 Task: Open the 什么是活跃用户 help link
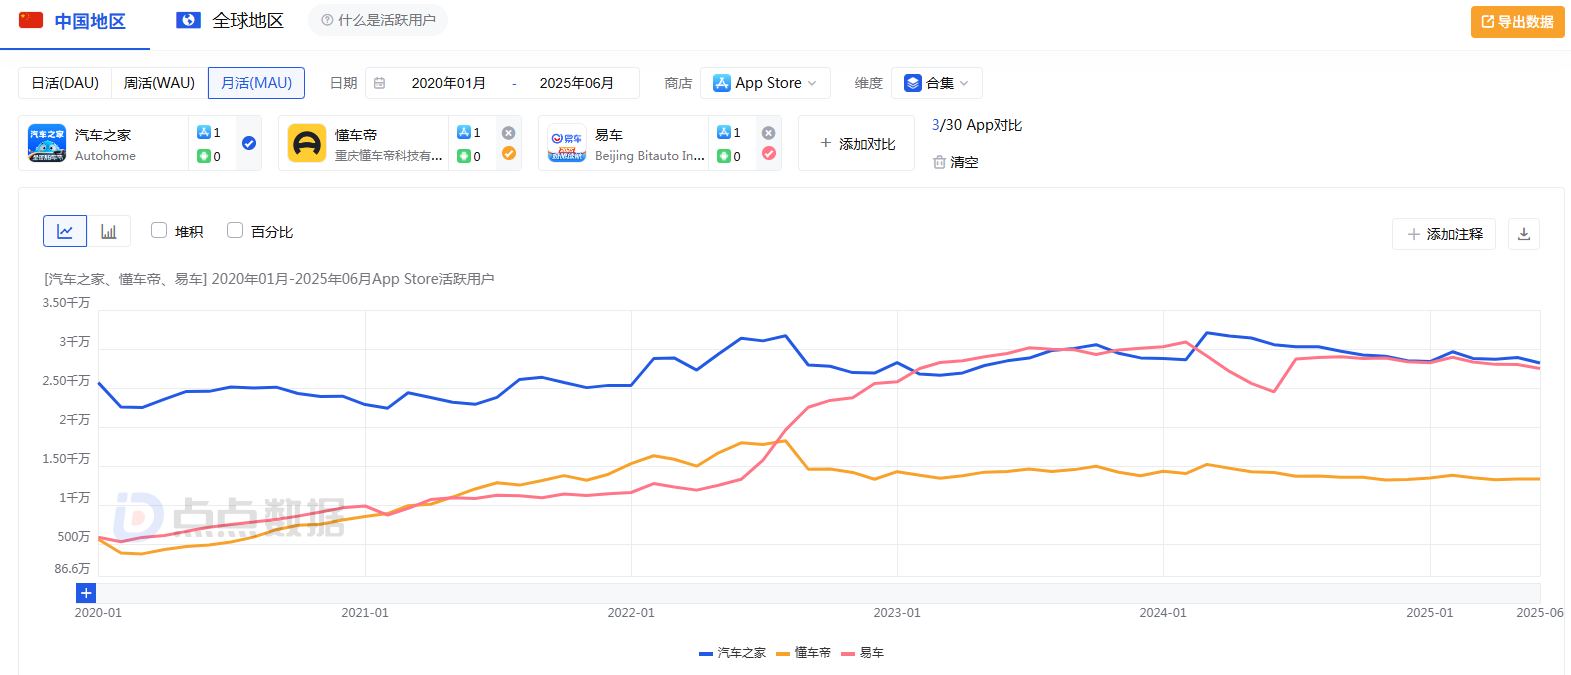tap(378, 20)
